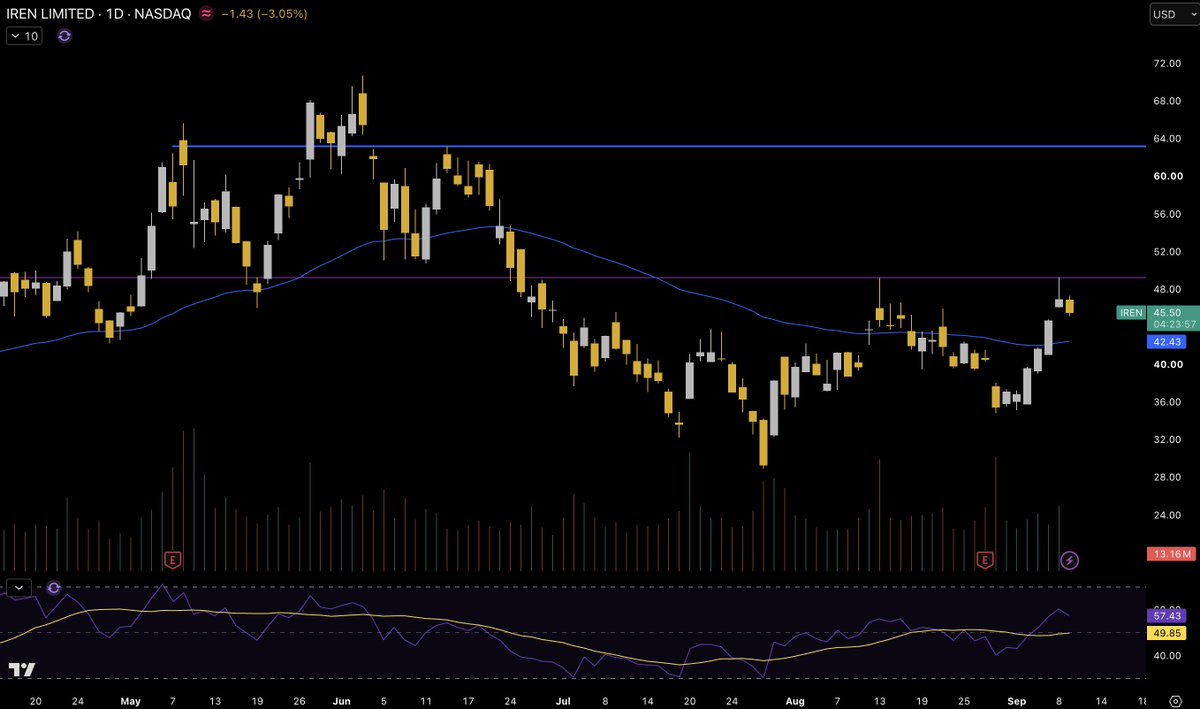Click the purple refresh icon beside the 10 legend

[x=64, y=36]
